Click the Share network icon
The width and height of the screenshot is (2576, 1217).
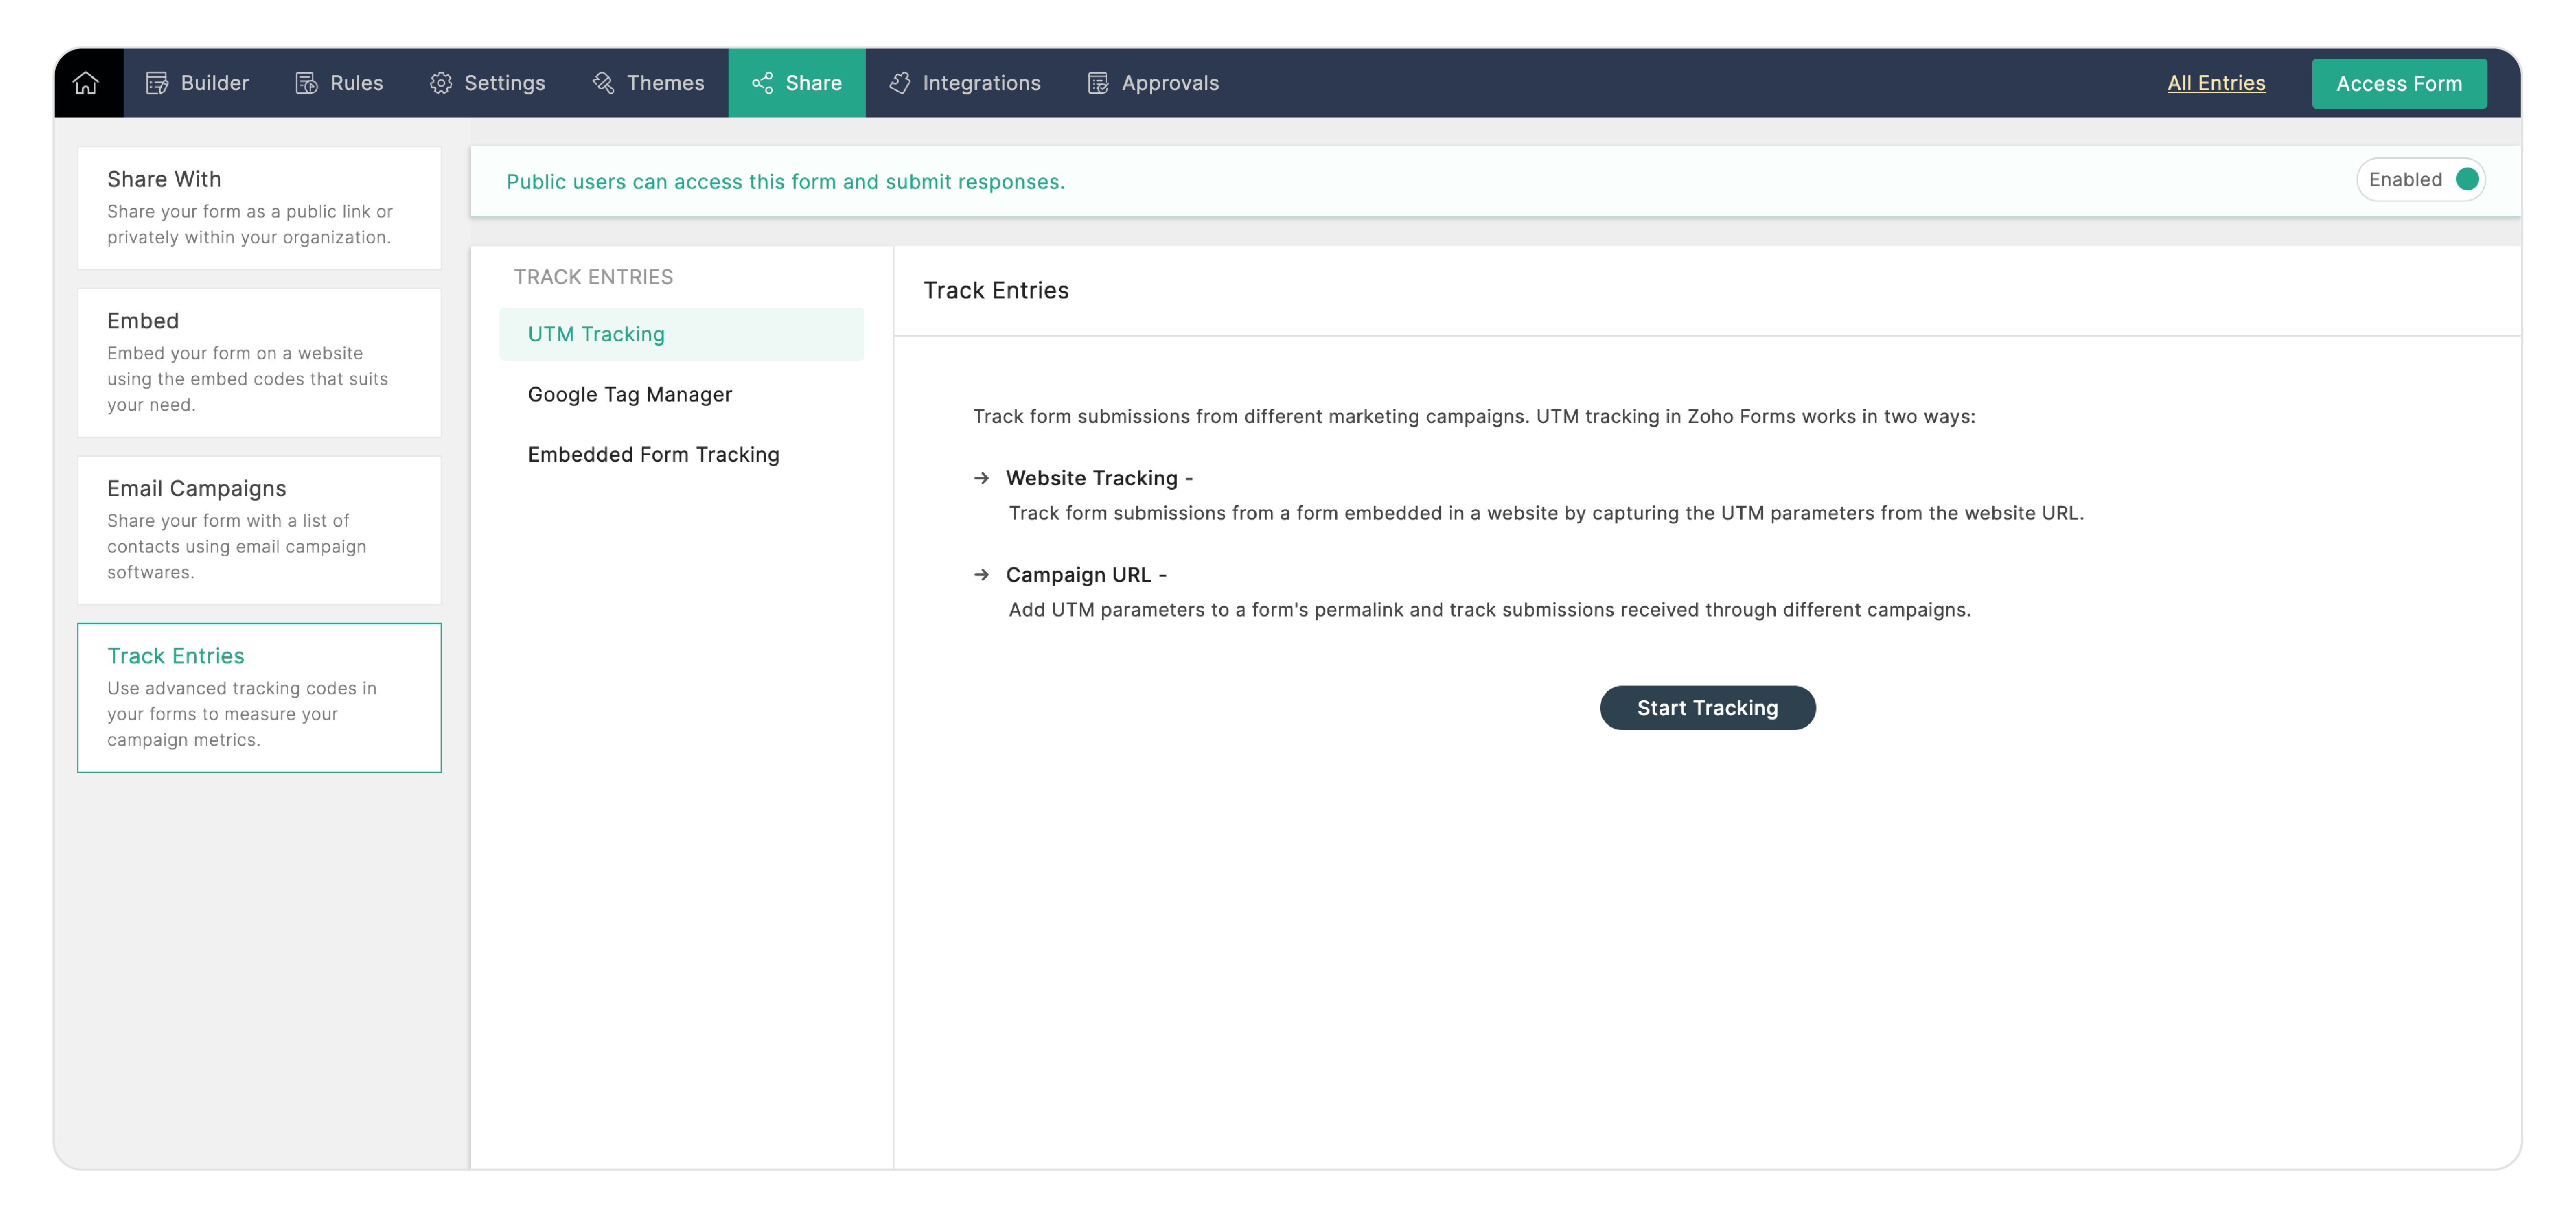[762, 83]
